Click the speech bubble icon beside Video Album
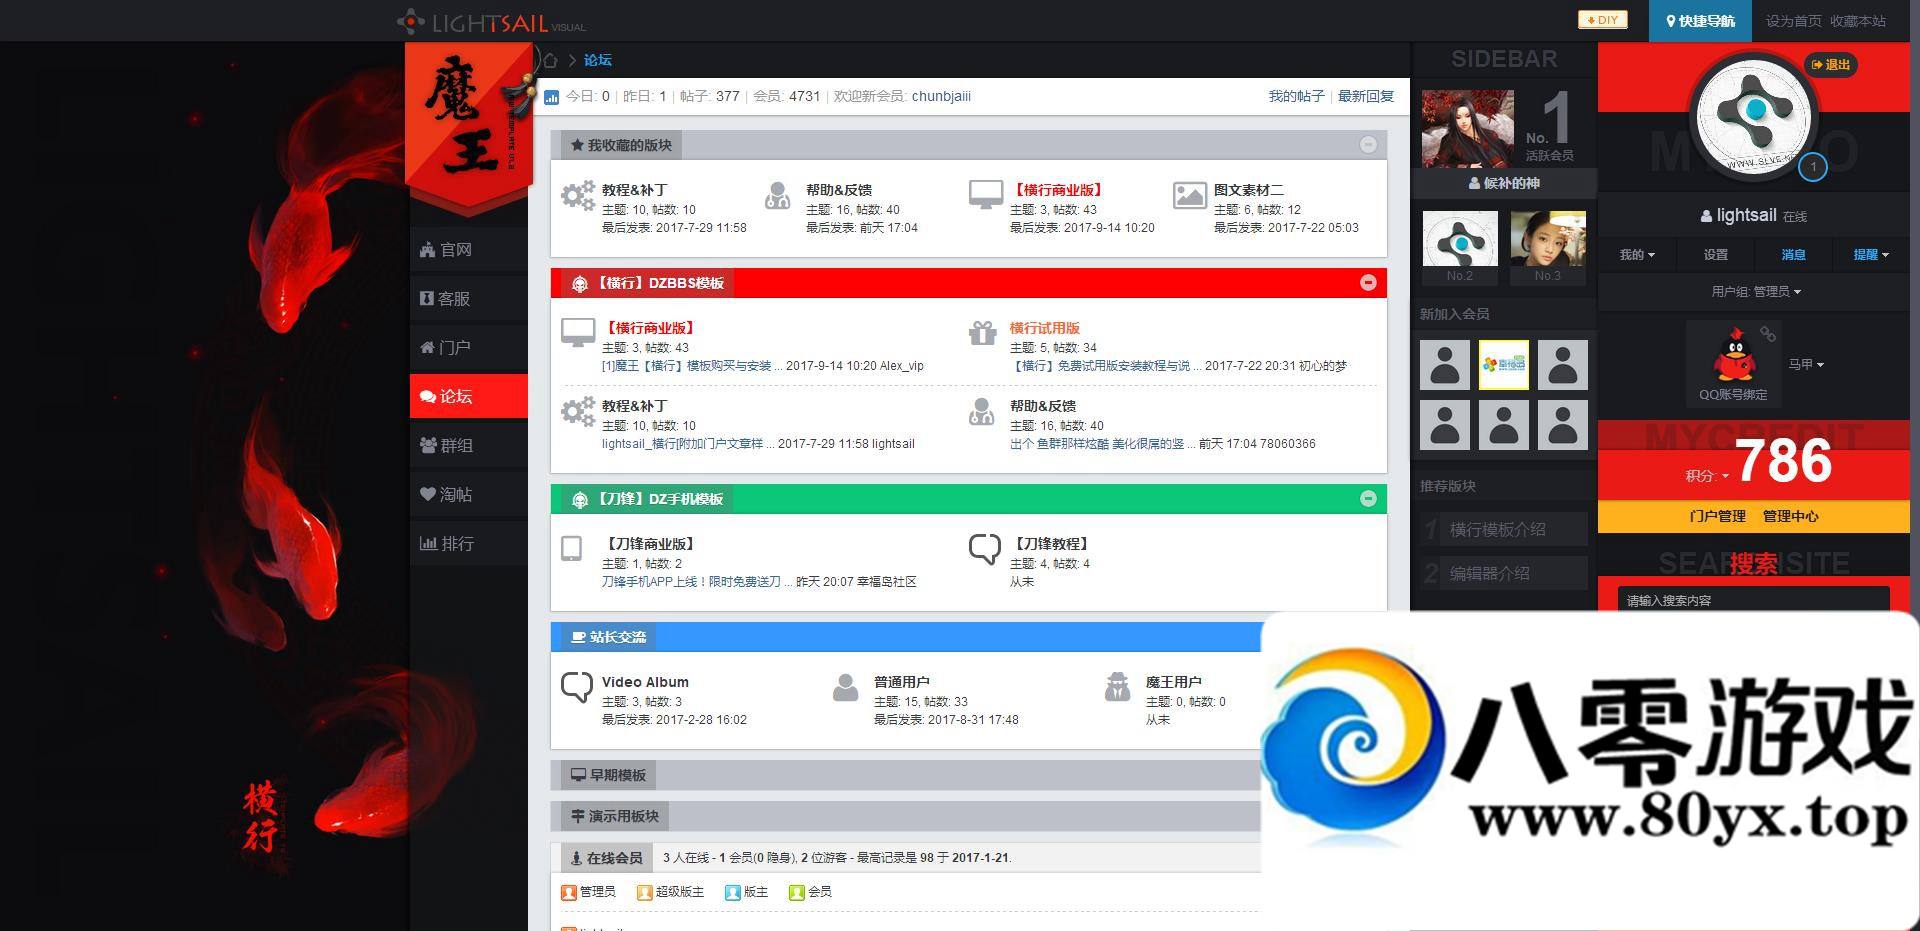Image resolution: width=1920 pixels, height=931 pixels. [577, 687]
